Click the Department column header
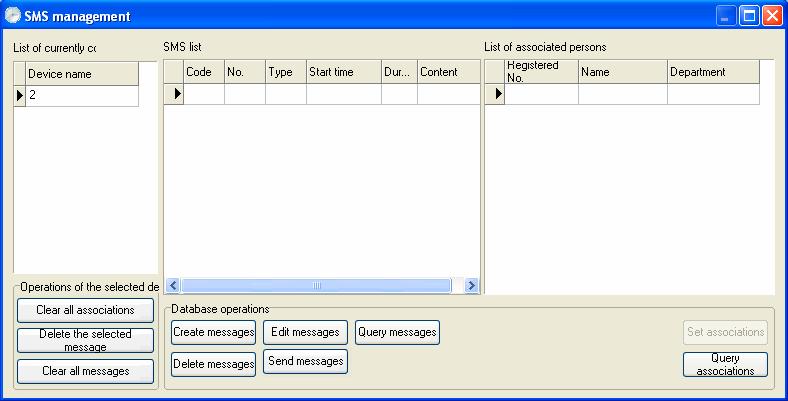The image size is (788, 401). click(x=713, y=72)
